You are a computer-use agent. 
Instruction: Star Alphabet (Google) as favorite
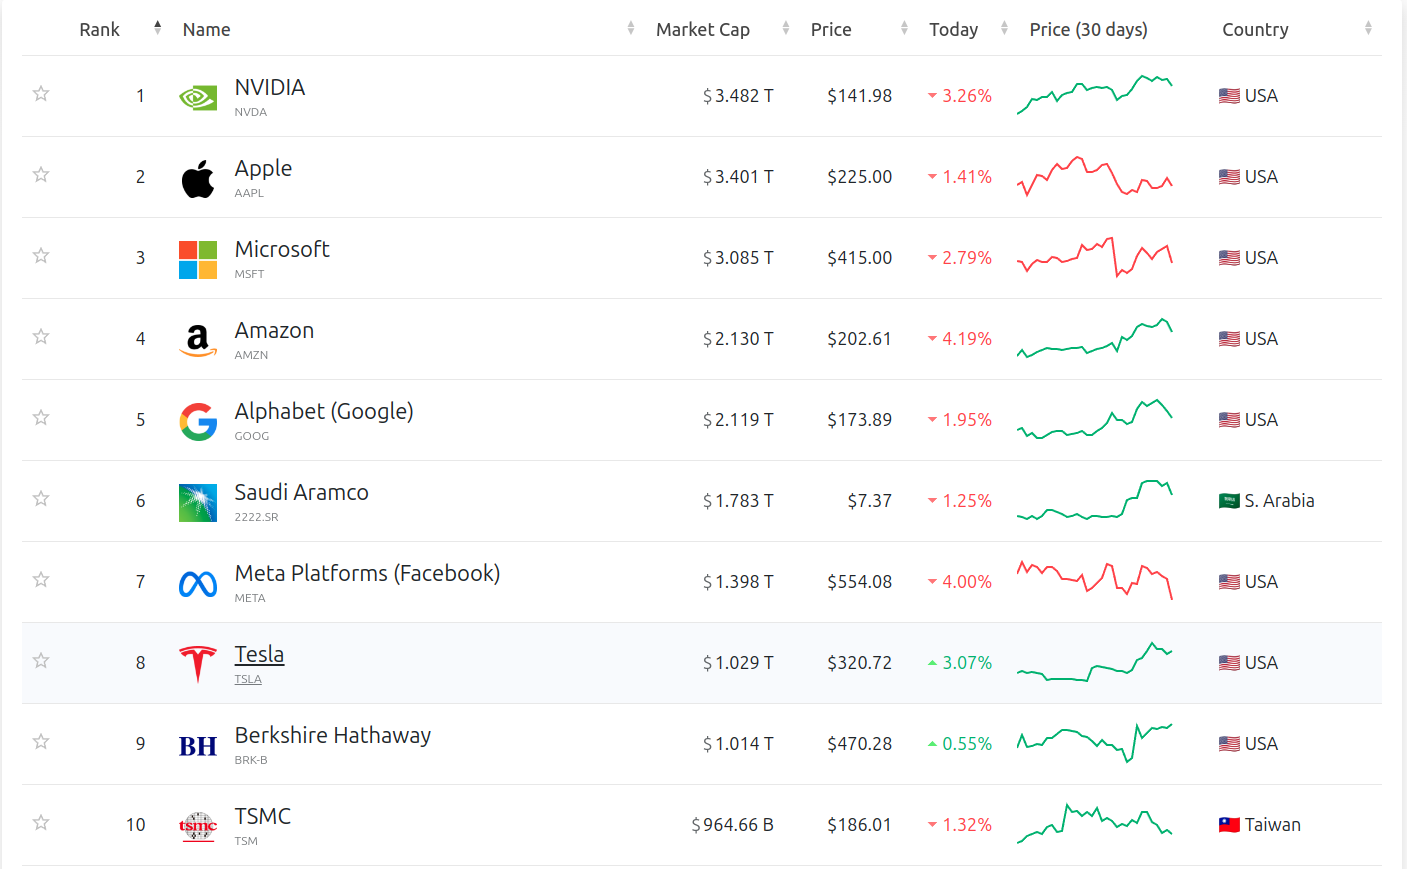tap(41, 417)
